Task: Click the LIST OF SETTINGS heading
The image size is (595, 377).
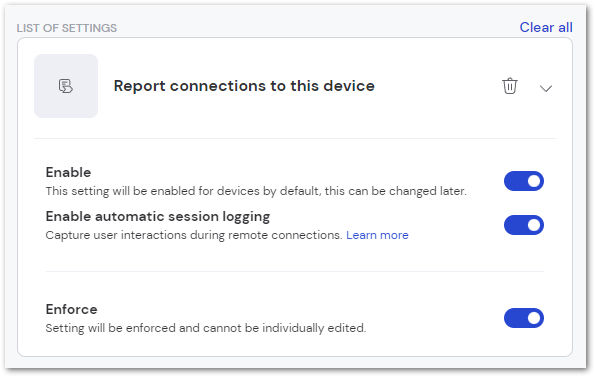Action: tap(67, 28)
